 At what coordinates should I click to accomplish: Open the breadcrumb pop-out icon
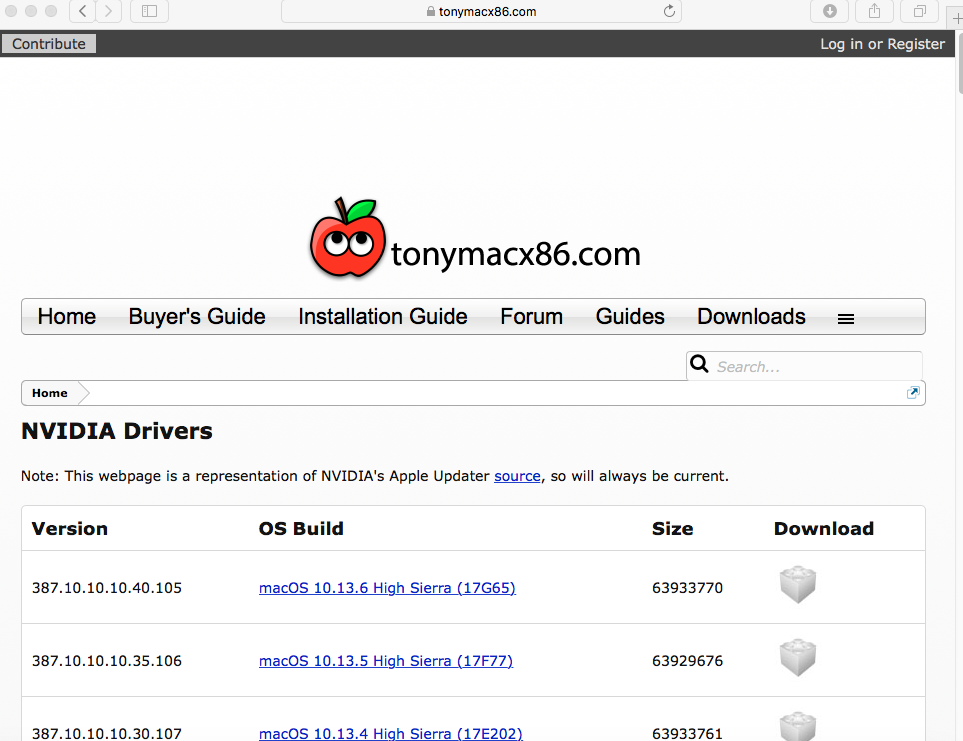[913, 393]
